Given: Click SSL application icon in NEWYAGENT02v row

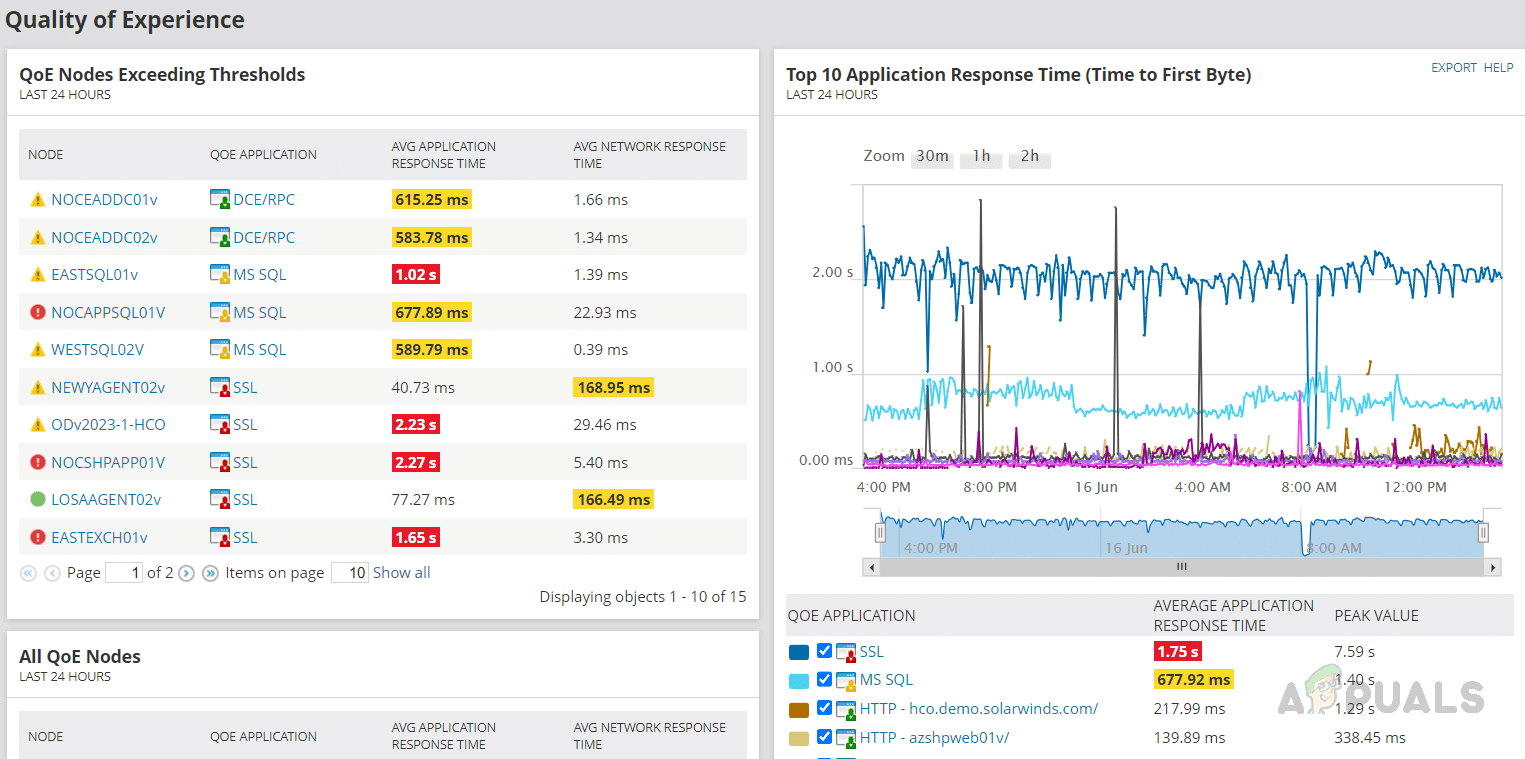Looking at the screenshot, I should [220, 388].
